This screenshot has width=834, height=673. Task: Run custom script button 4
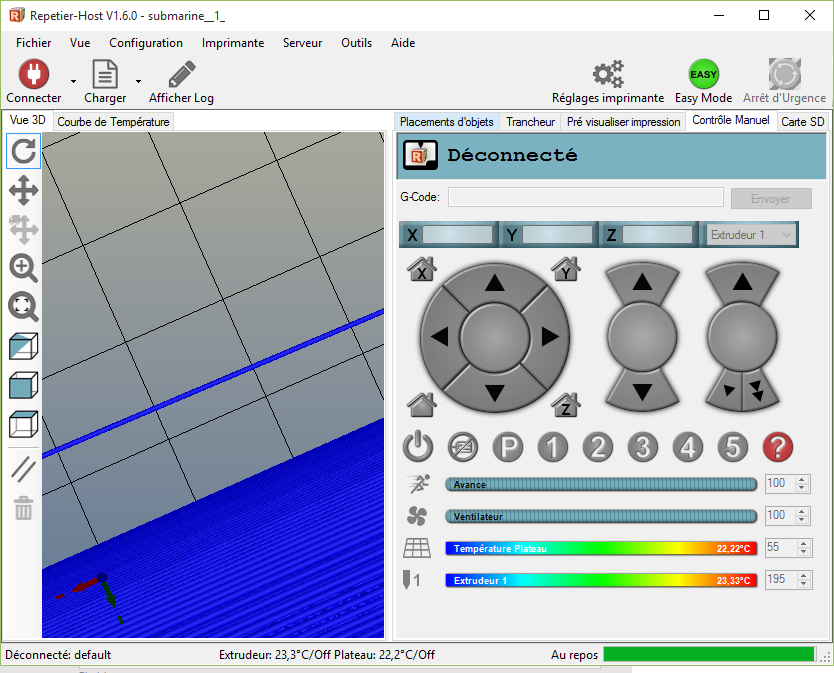coord(688,447)
